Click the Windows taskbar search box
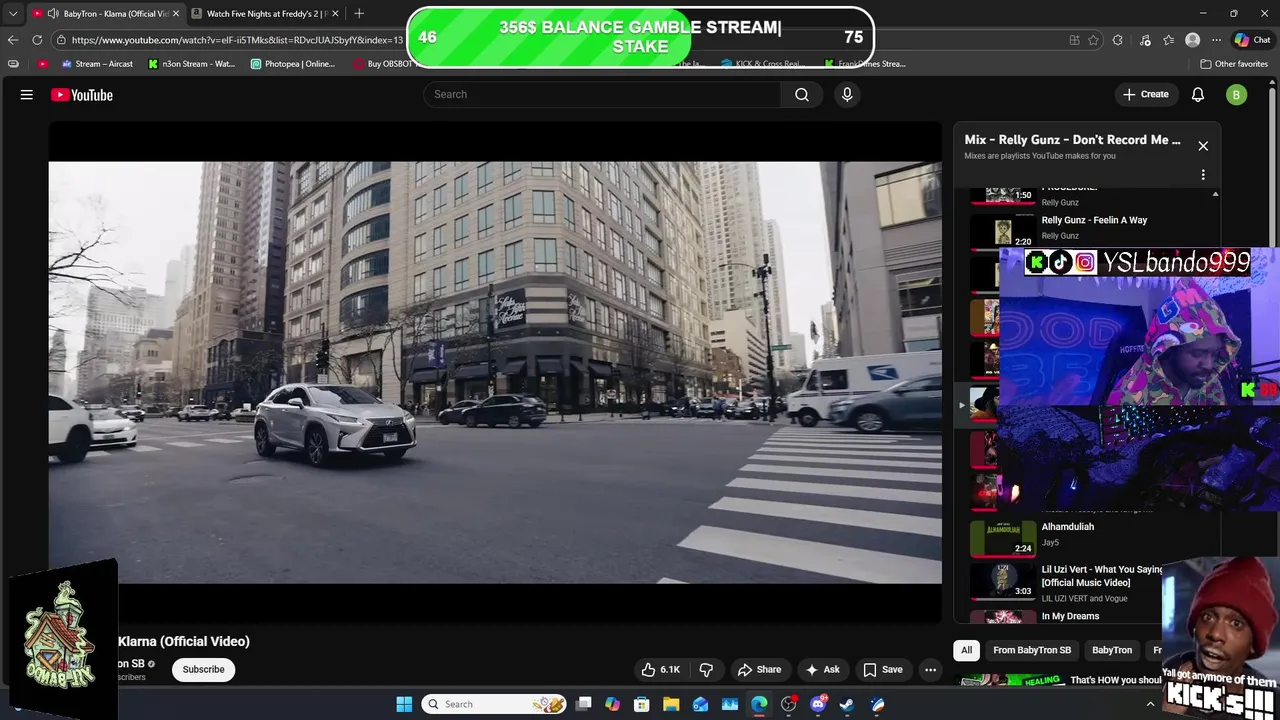1280x720 pixels. click(494, 704)
